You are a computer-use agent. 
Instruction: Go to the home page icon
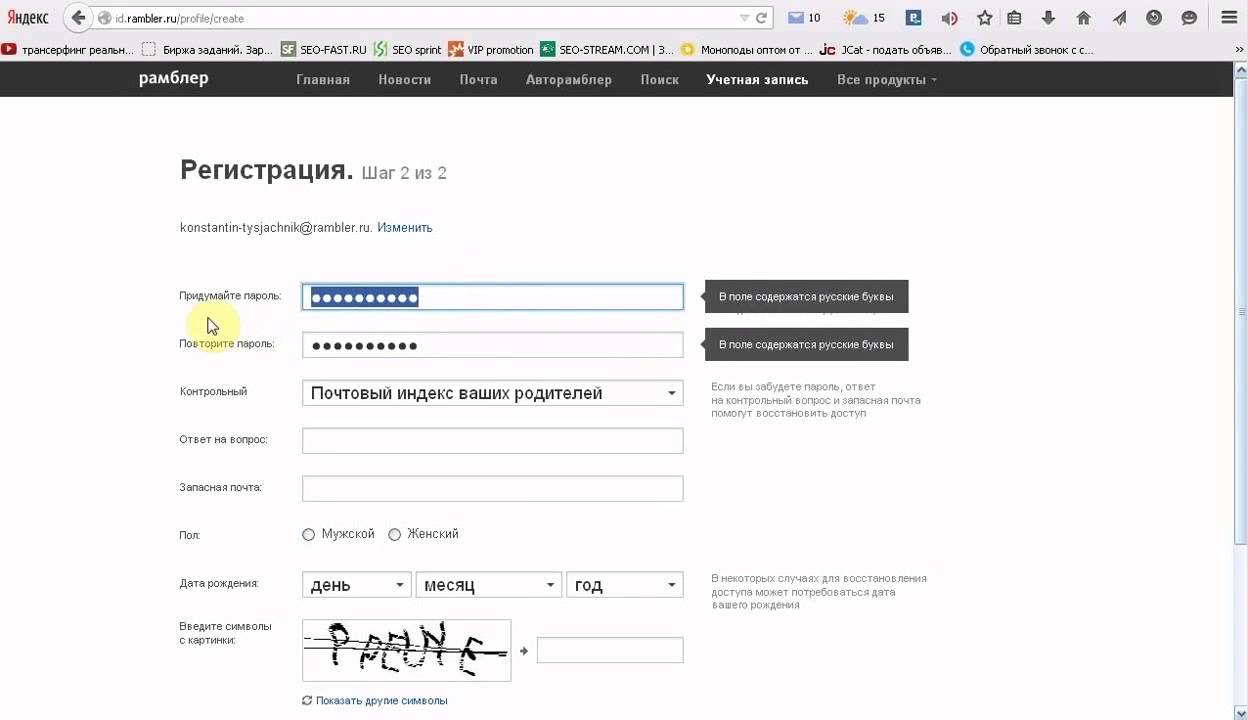[x=1083, y=18]
